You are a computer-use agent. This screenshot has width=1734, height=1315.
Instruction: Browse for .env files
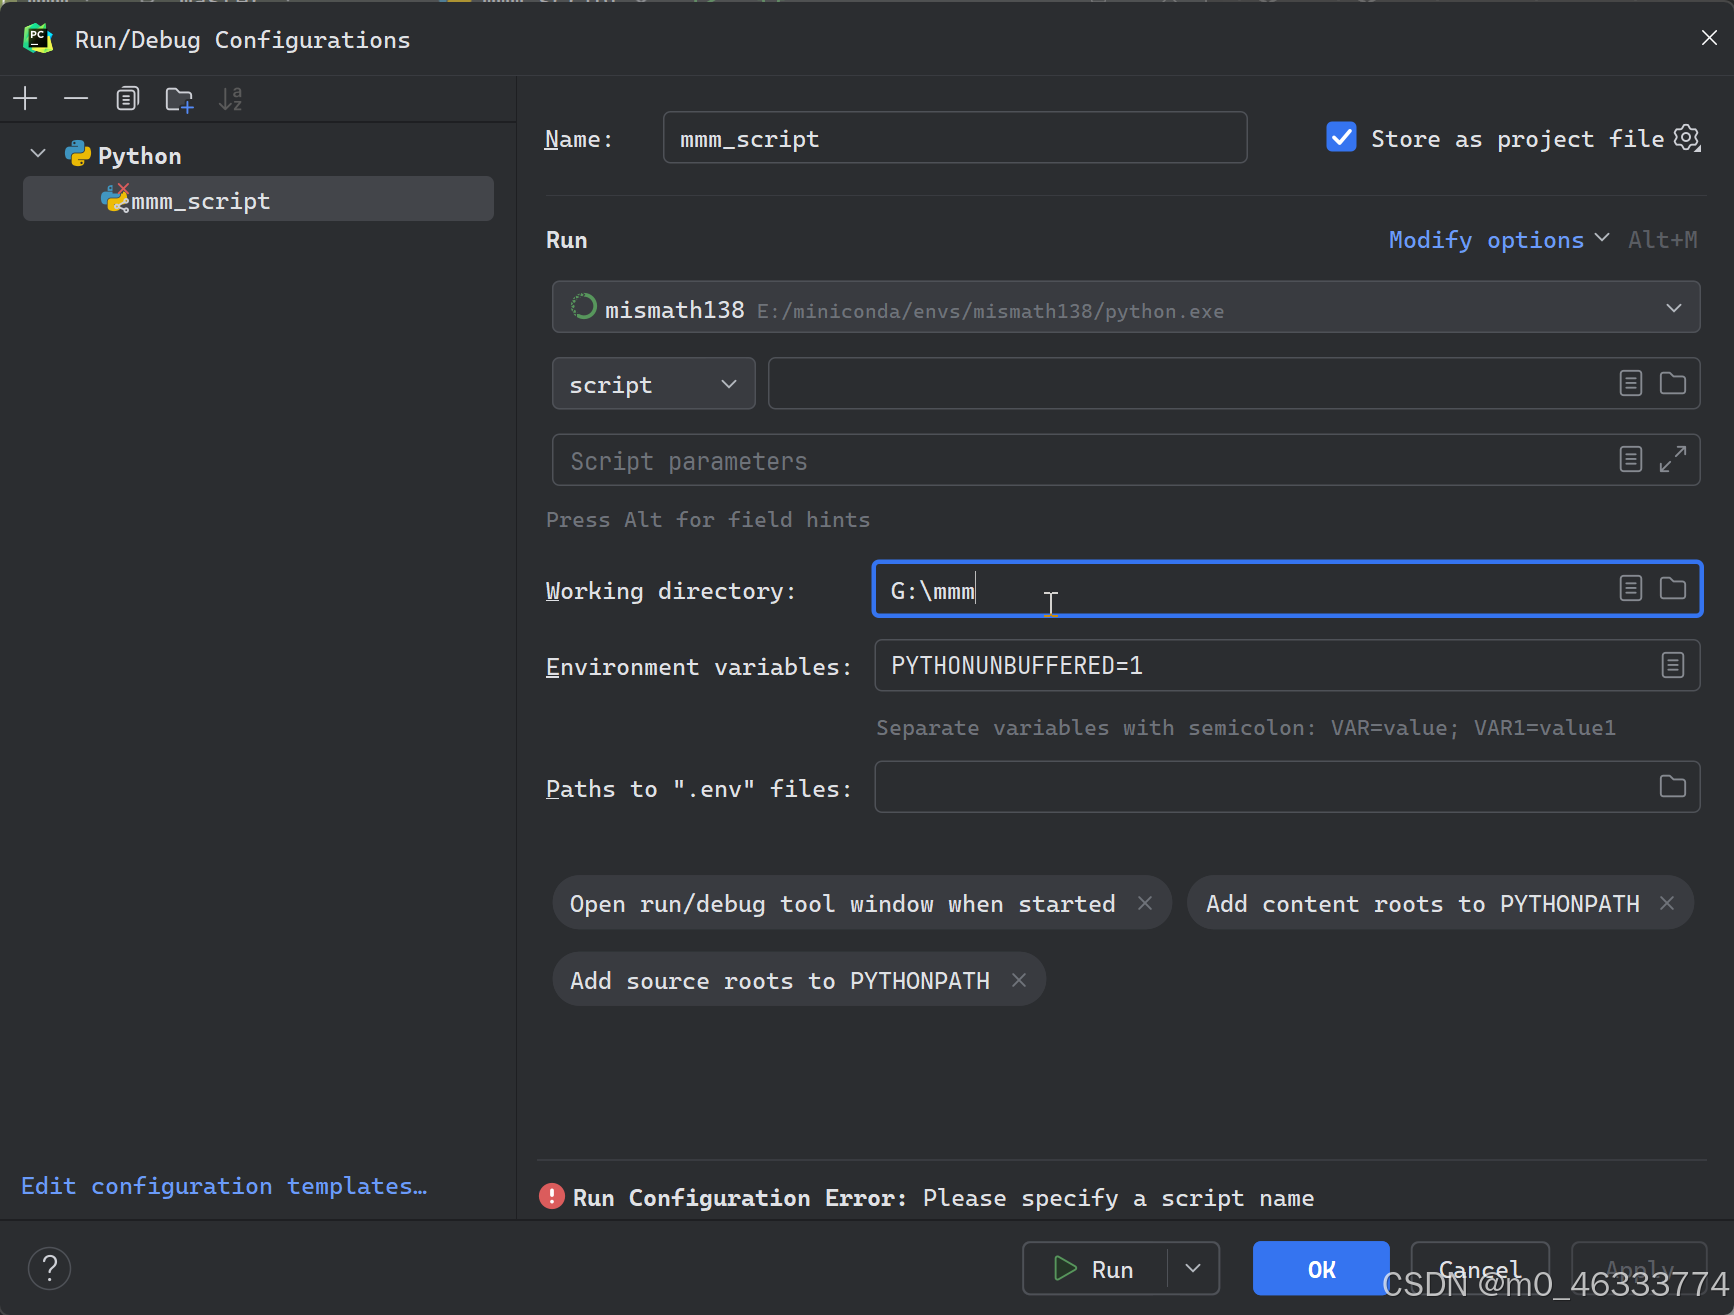click(x=1673, y=786)
